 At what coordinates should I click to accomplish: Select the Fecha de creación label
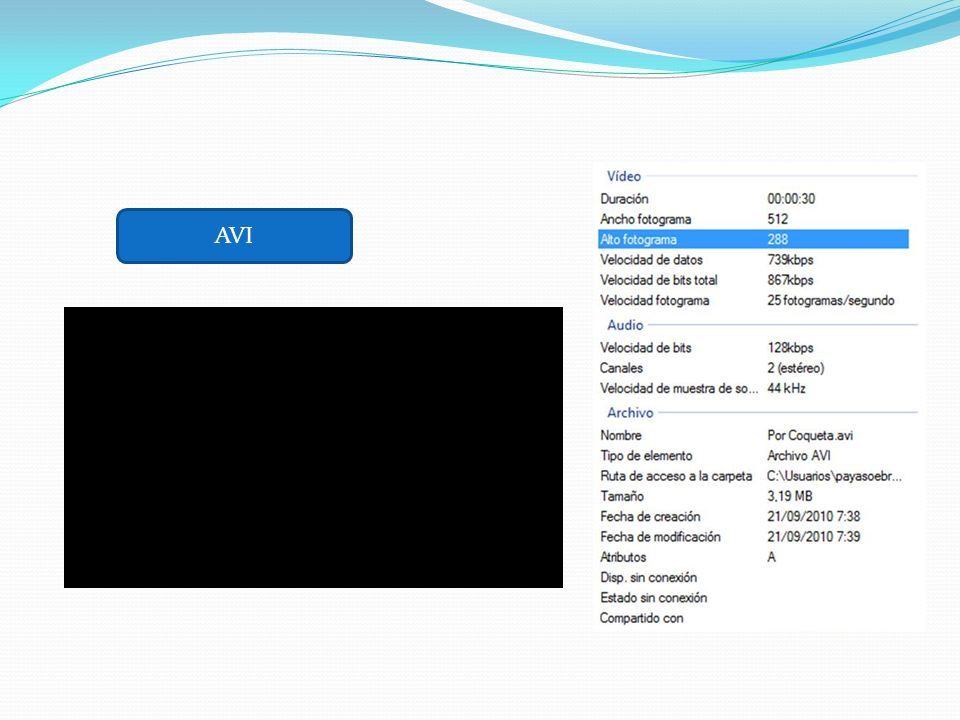(650, 517)
